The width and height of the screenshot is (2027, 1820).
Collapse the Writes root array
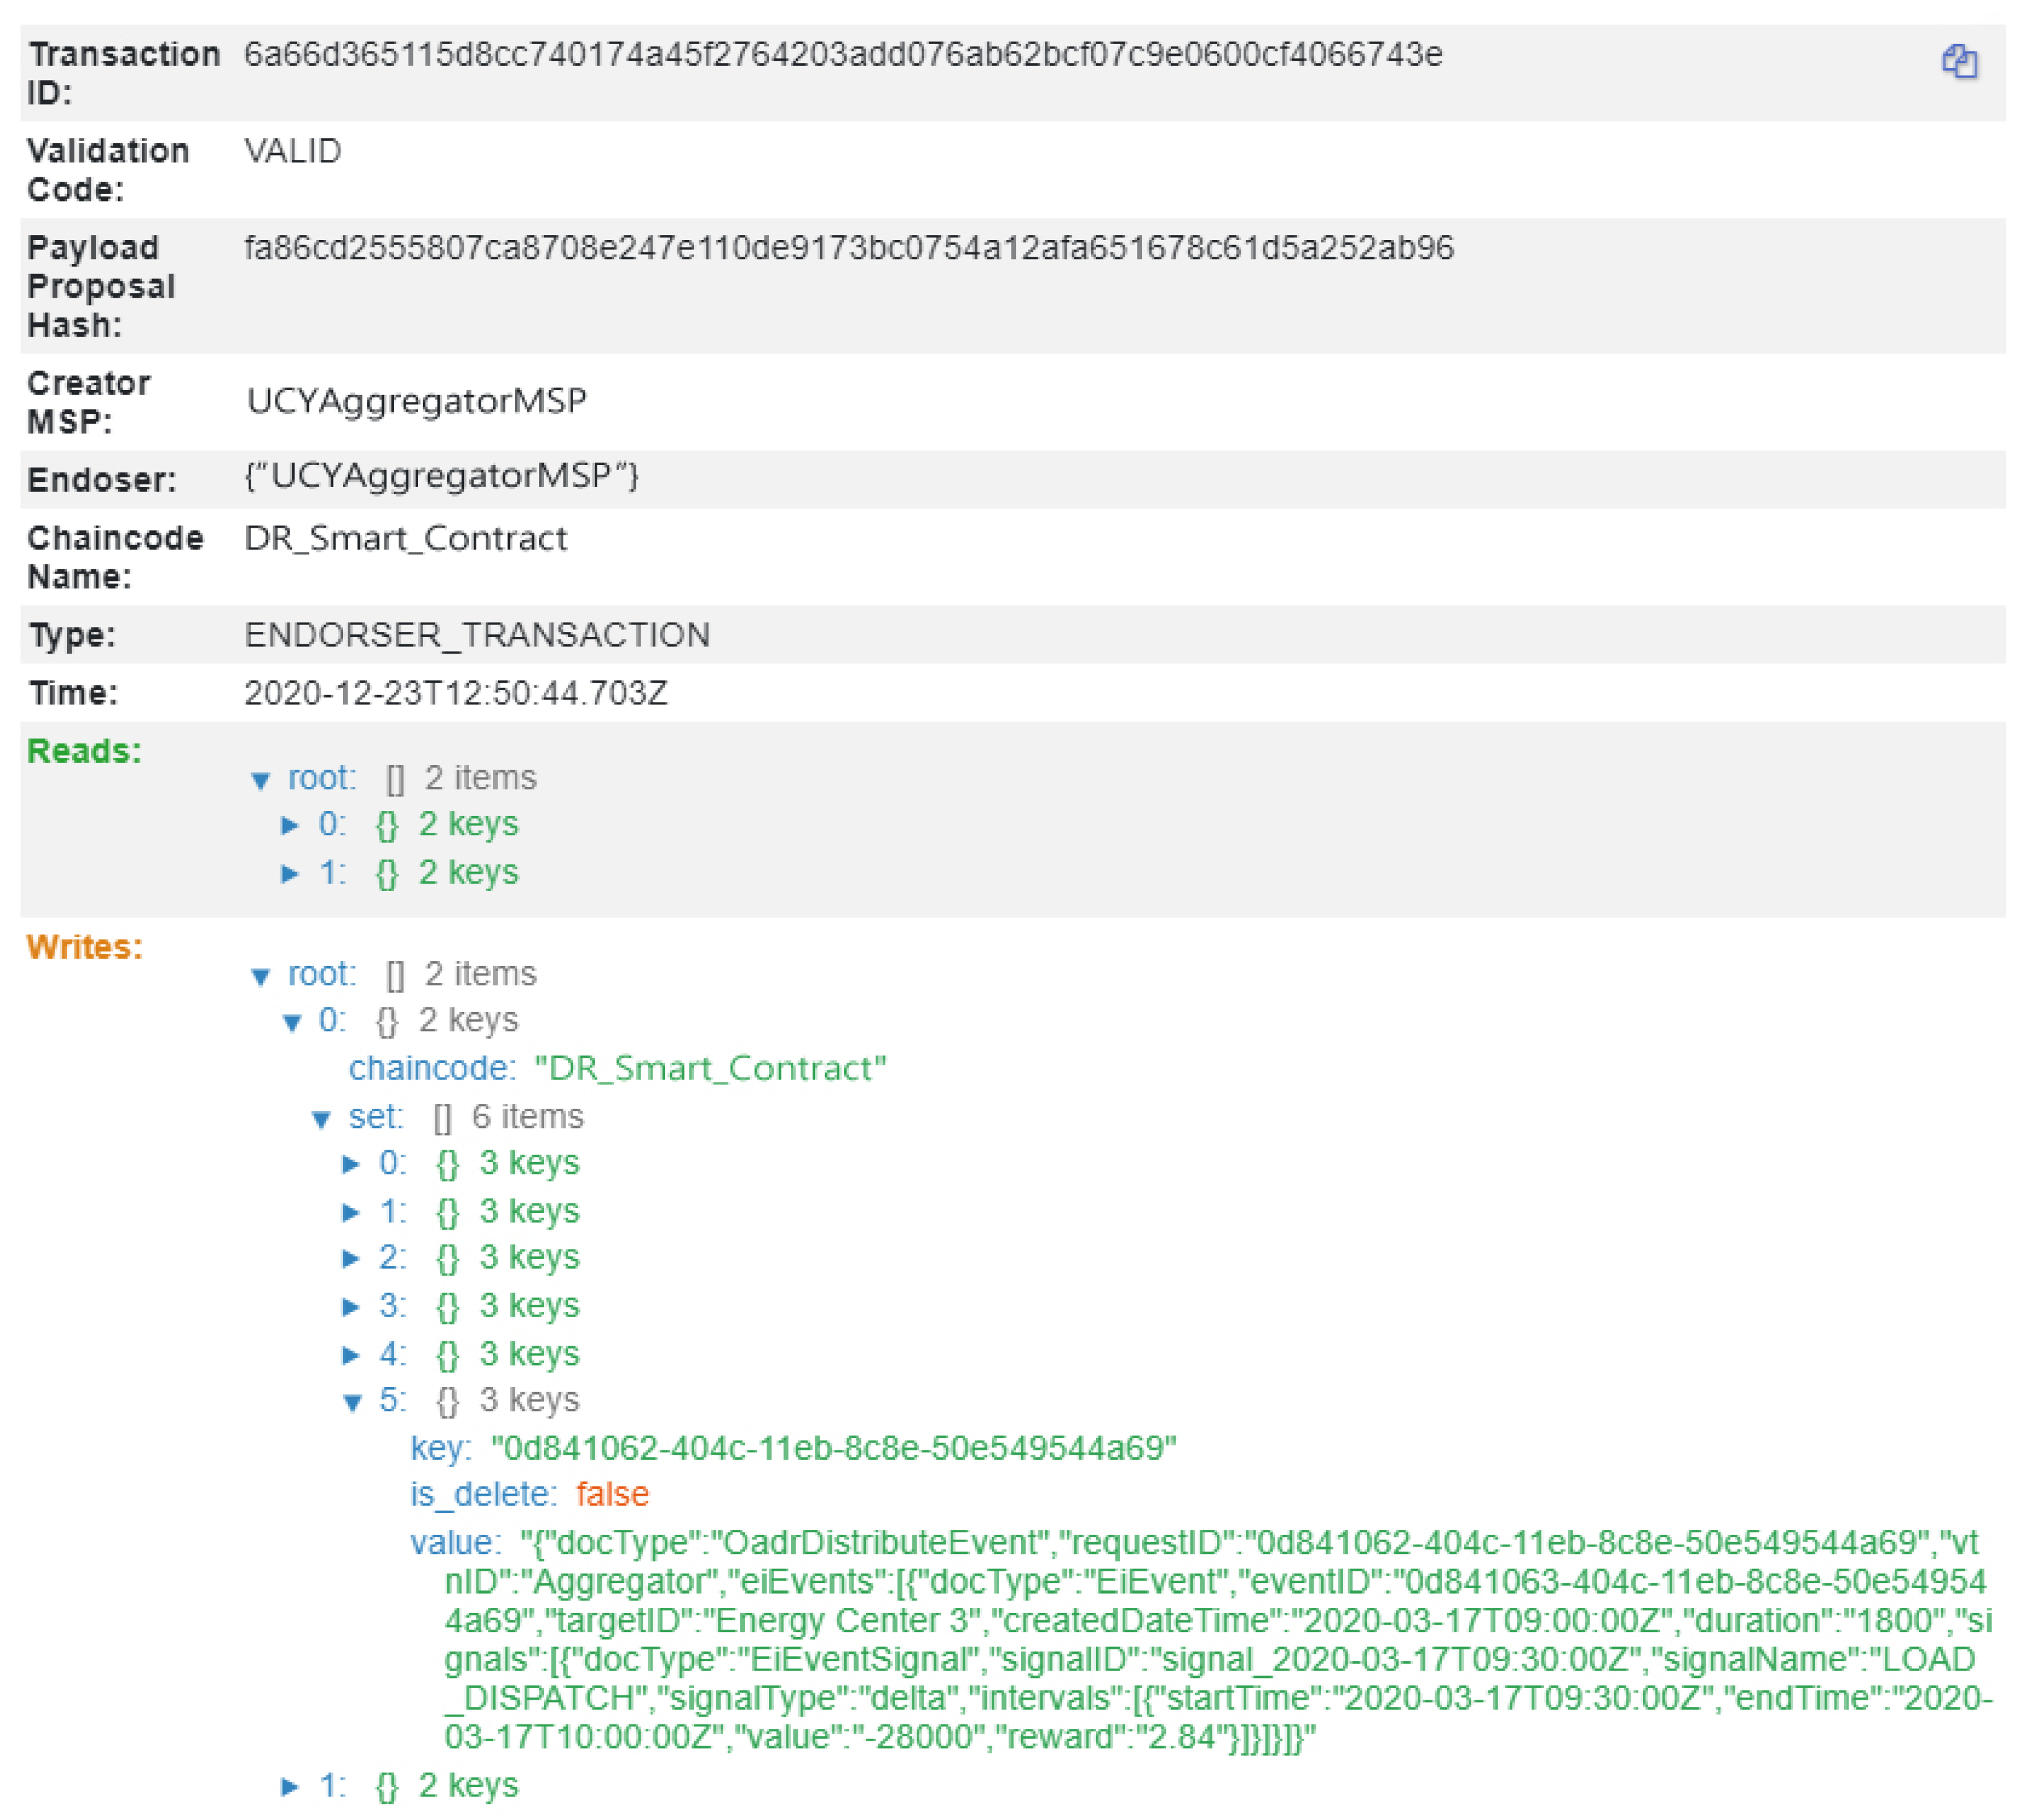pos(261,976)
